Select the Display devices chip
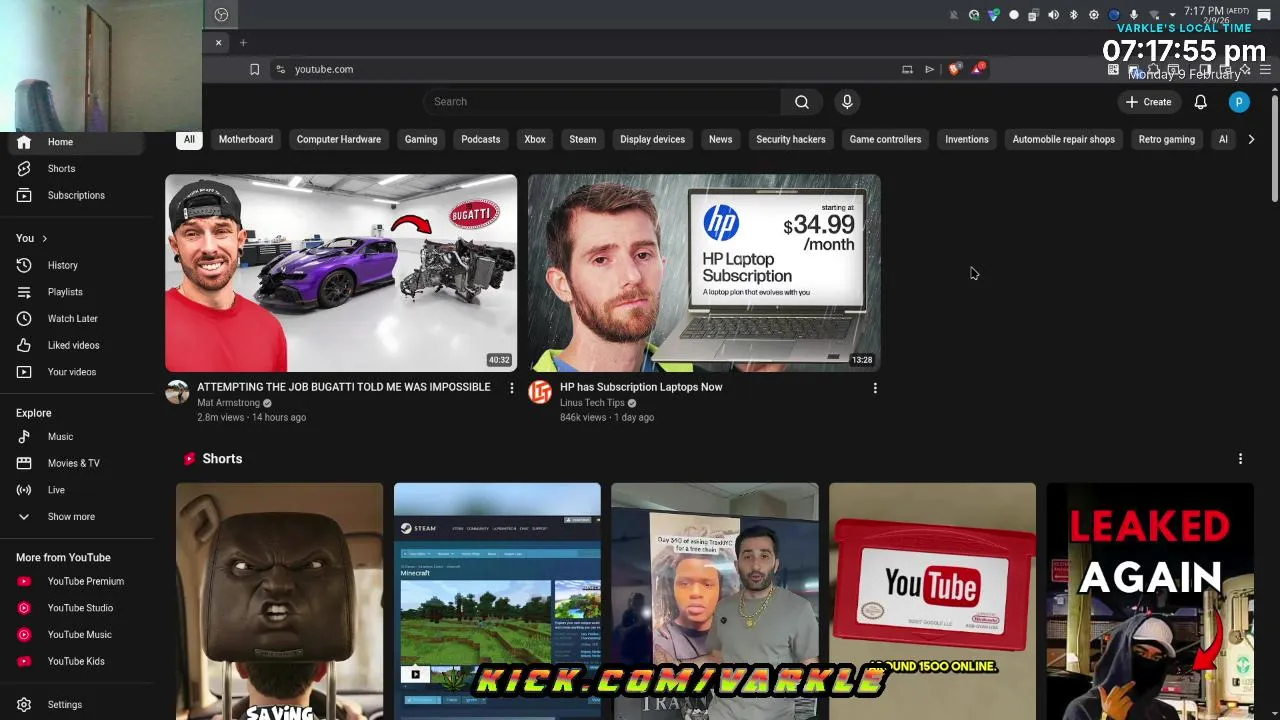 [652, 139]
